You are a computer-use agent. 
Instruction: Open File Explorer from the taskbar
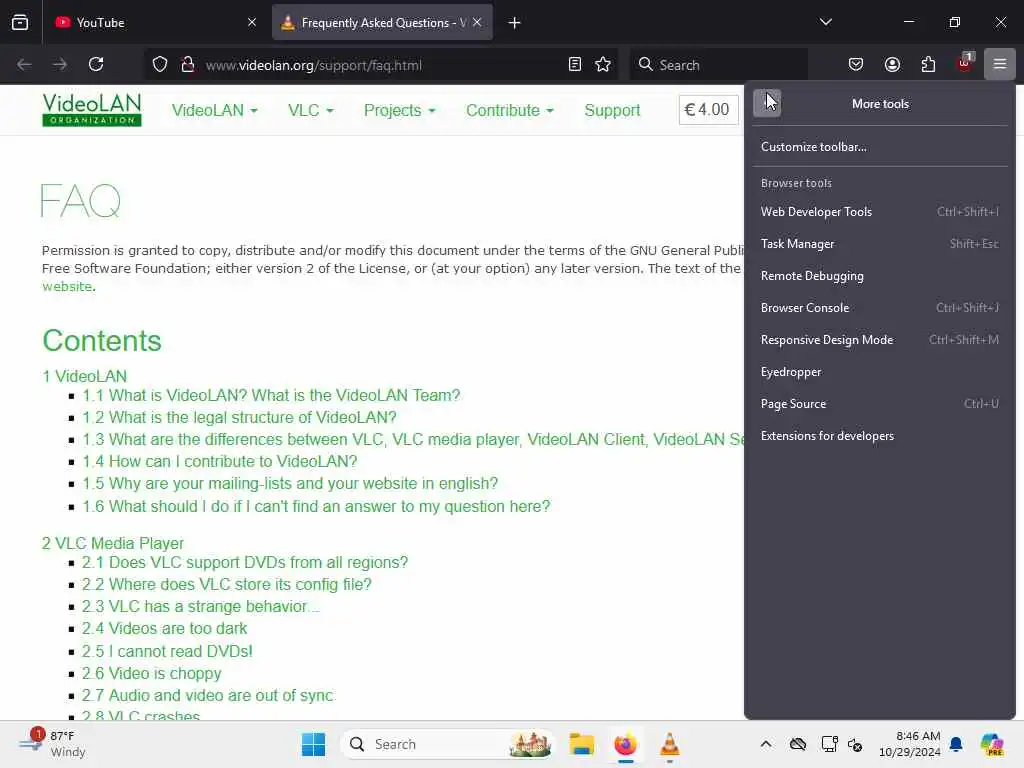pos(581,744)
